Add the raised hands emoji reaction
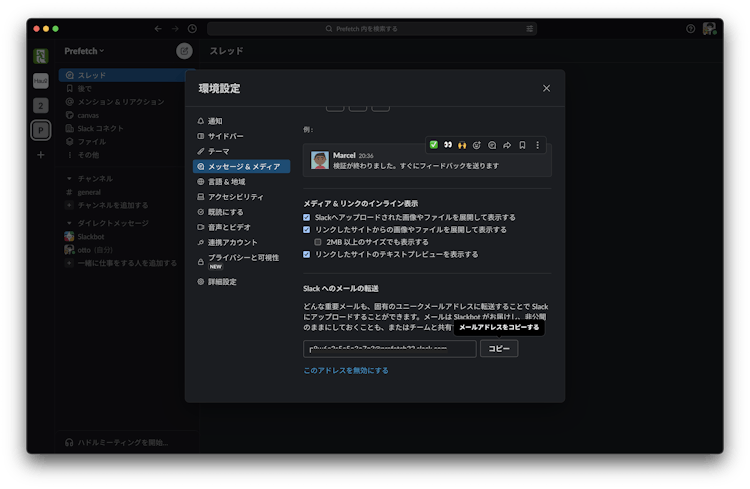750x489 pixels. [x=462, y=145]
